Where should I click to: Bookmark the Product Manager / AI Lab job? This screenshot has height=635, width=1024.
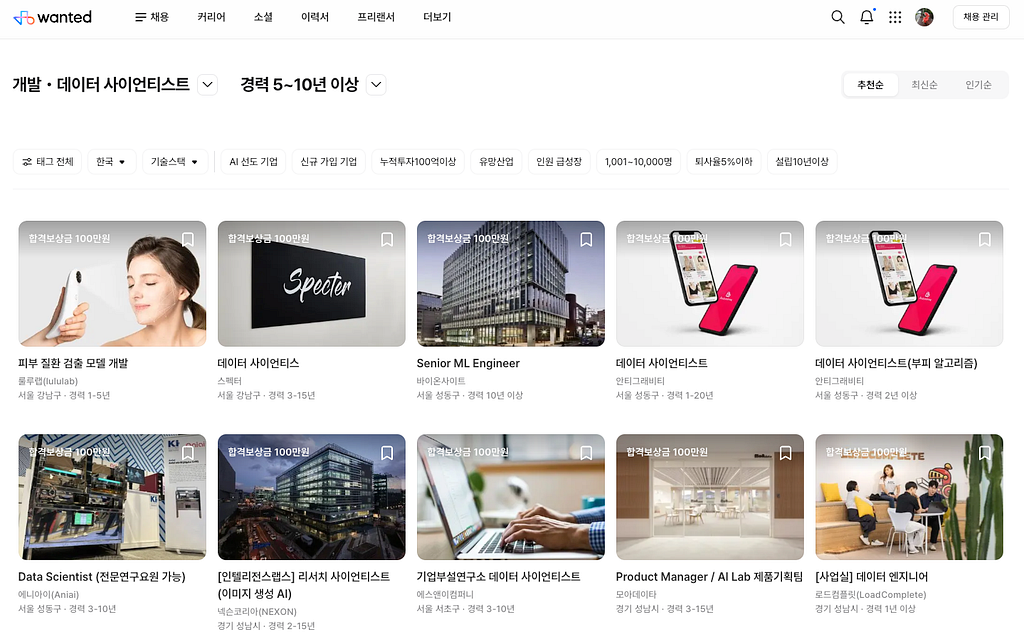click(786, 453)
